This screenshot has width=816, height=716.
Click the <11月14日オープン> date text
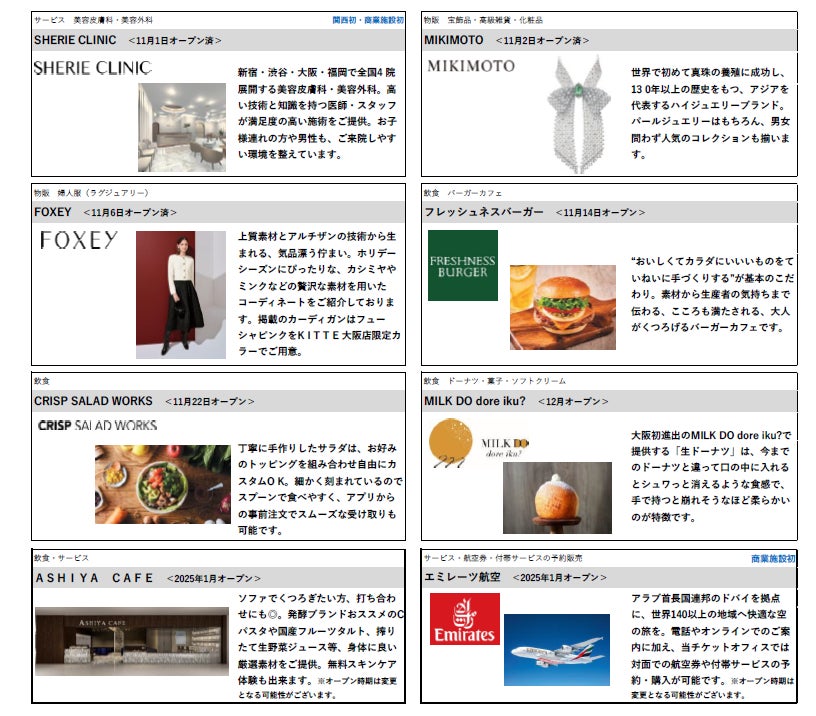[601, 213]
